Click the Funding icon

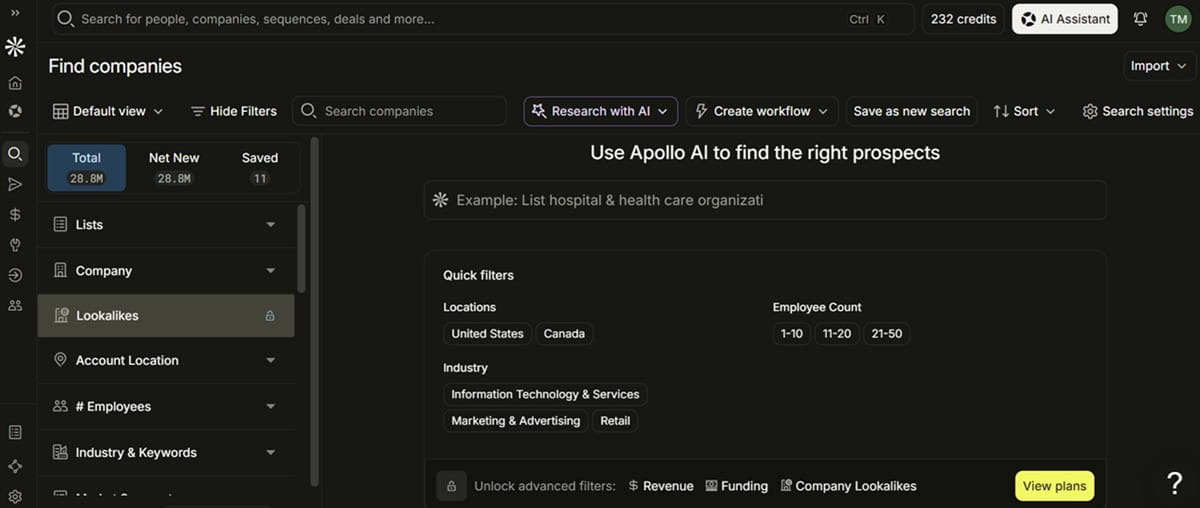point(711,486)
